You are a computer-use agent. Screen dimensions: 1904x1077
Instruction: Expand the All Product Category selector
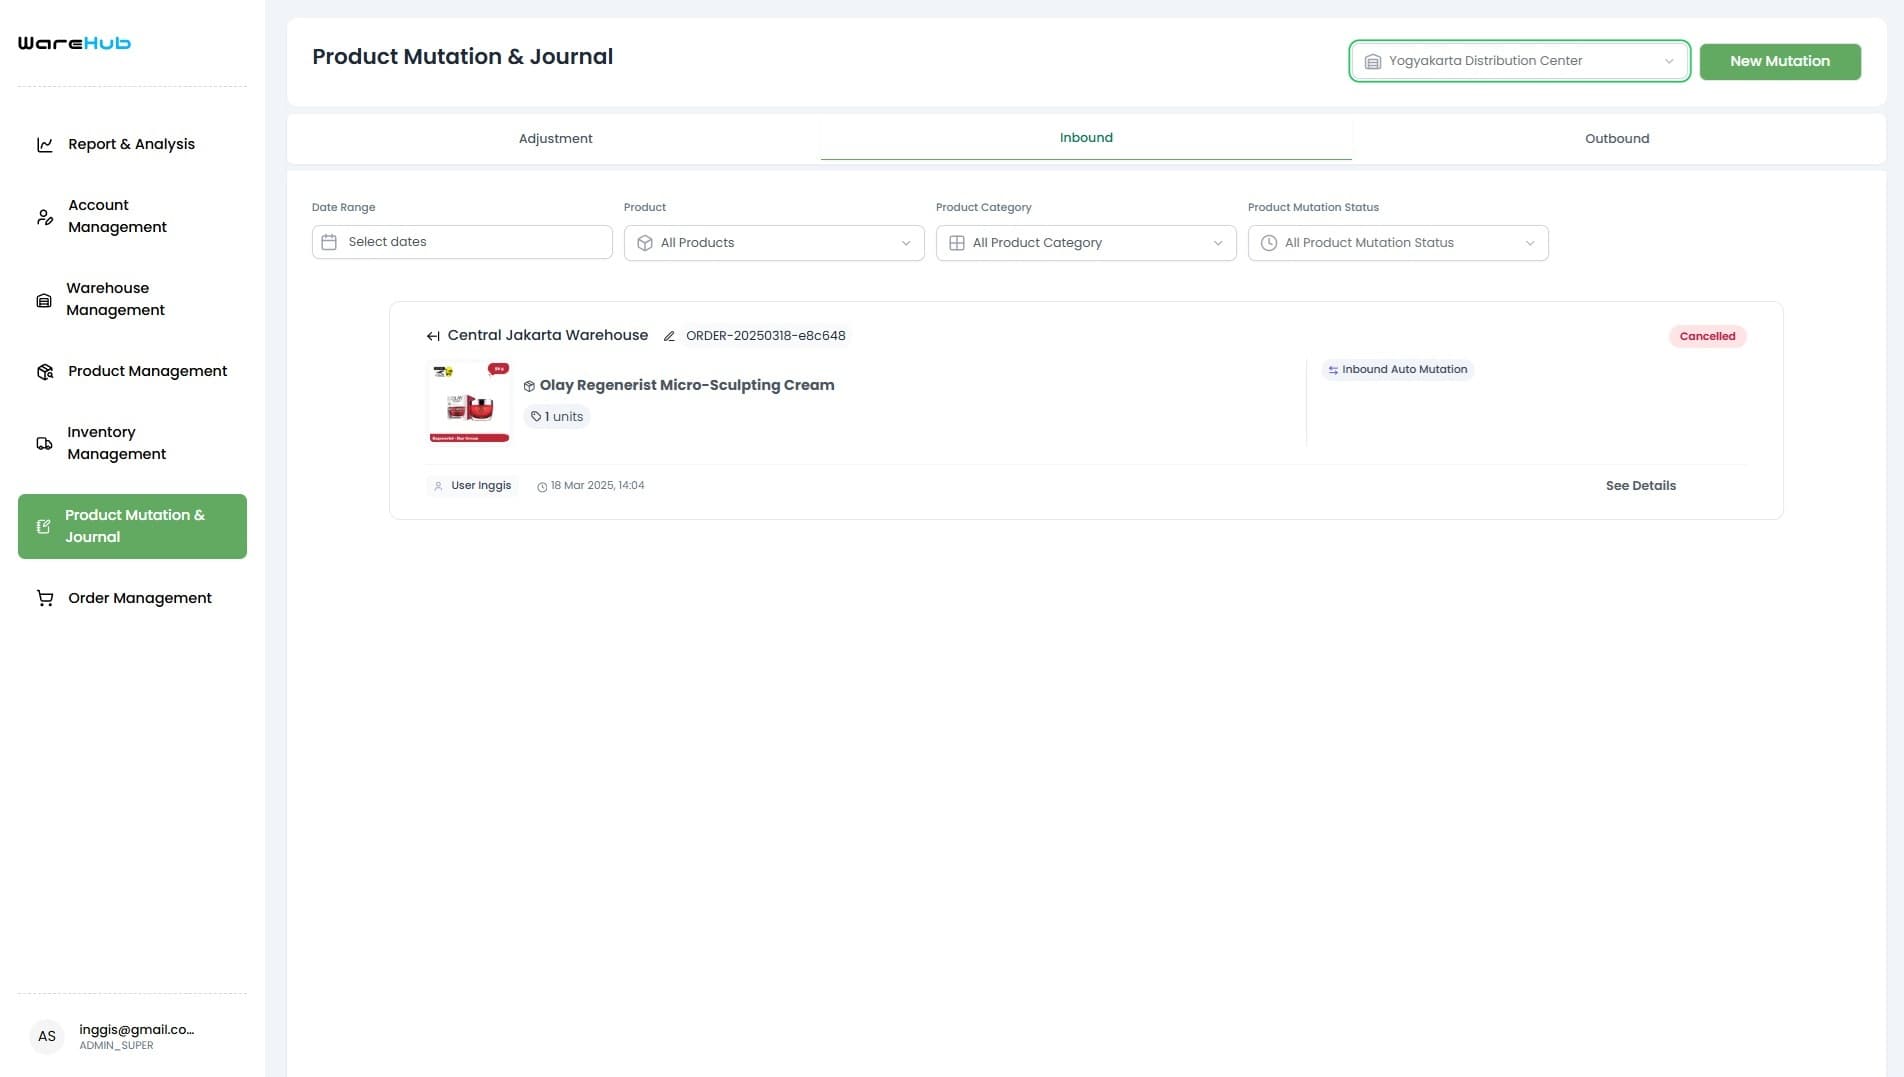(1085, 242)
